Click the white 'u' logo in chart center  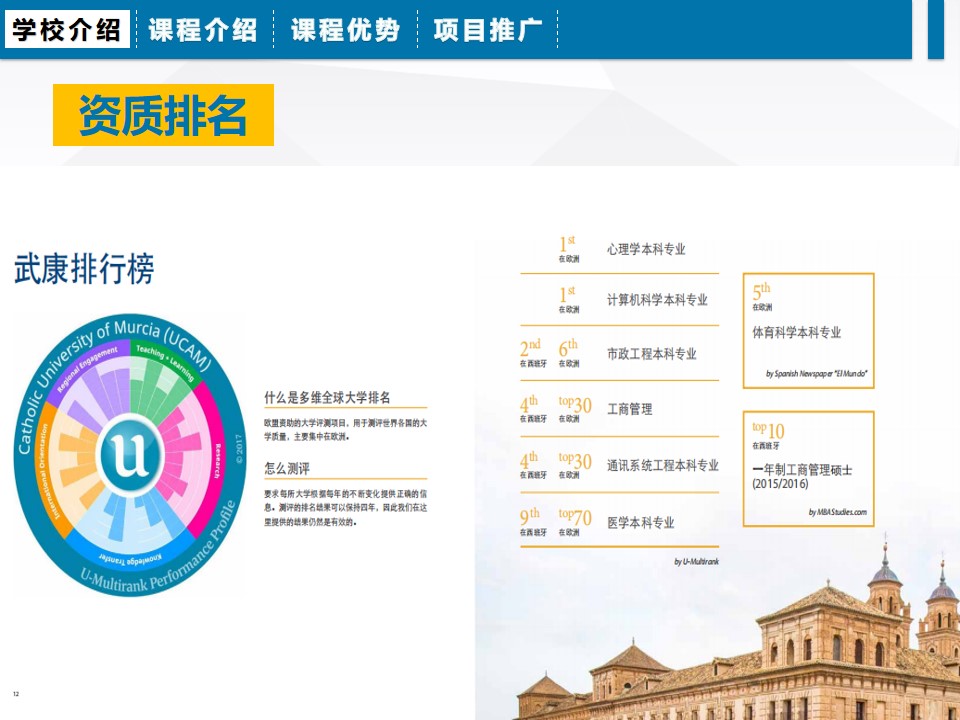coord(129,455)
